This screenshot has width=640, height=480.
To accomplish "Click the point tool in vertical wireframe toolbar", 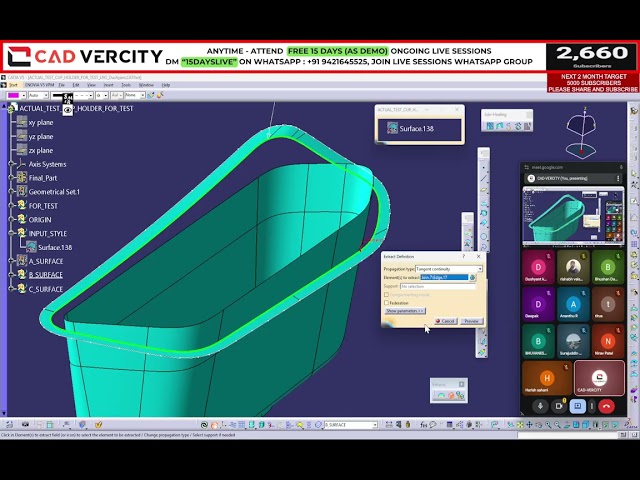I will 484,167.
